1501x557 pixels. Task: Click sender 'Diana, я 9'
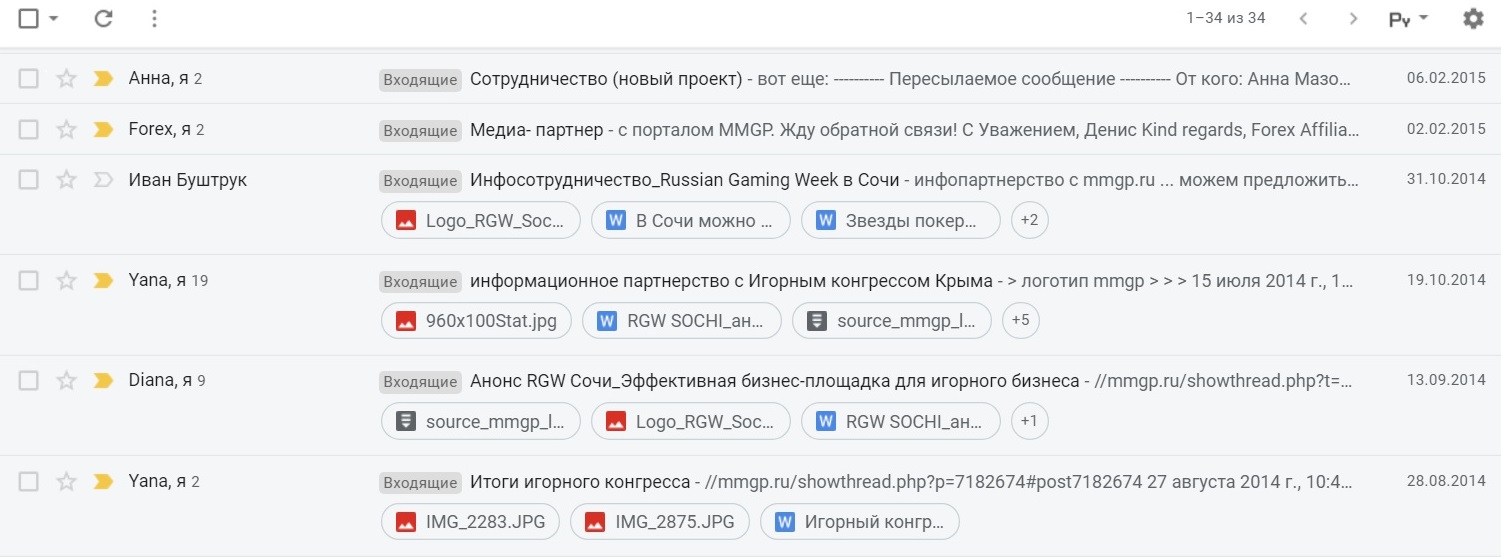167,380
